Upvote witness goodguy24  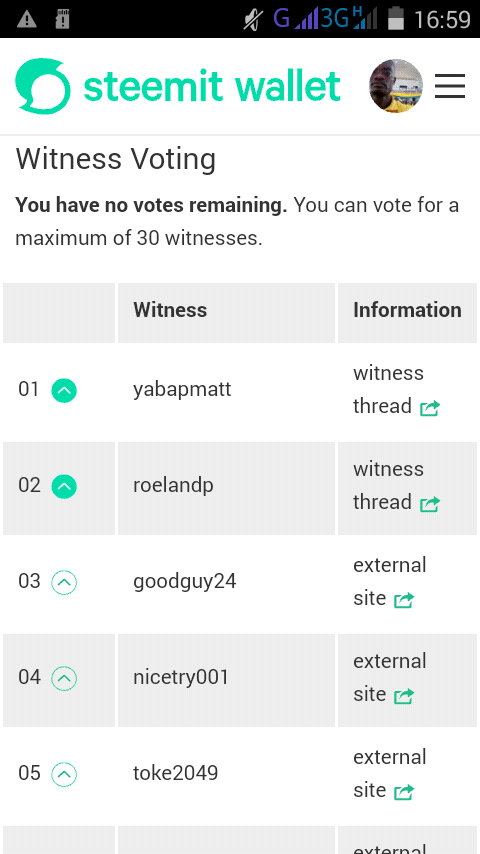point(64,582)
